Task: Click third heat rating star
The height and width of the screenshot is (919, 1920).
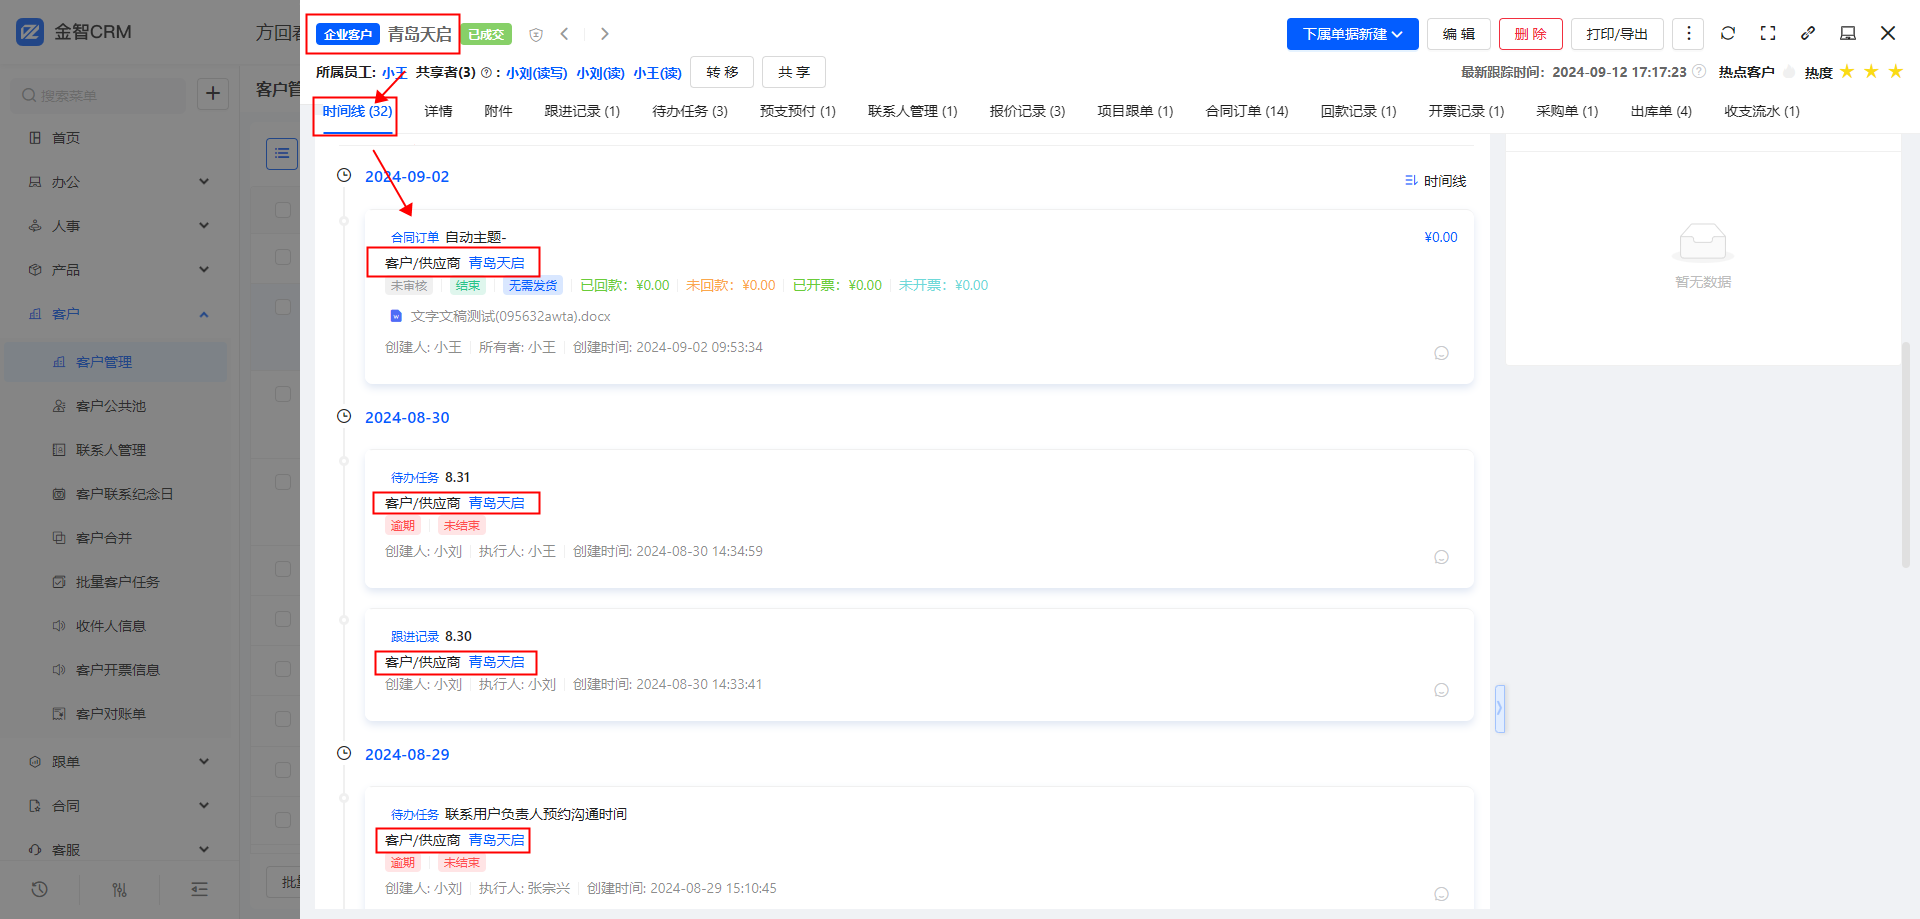Action: coord(1895,72)
